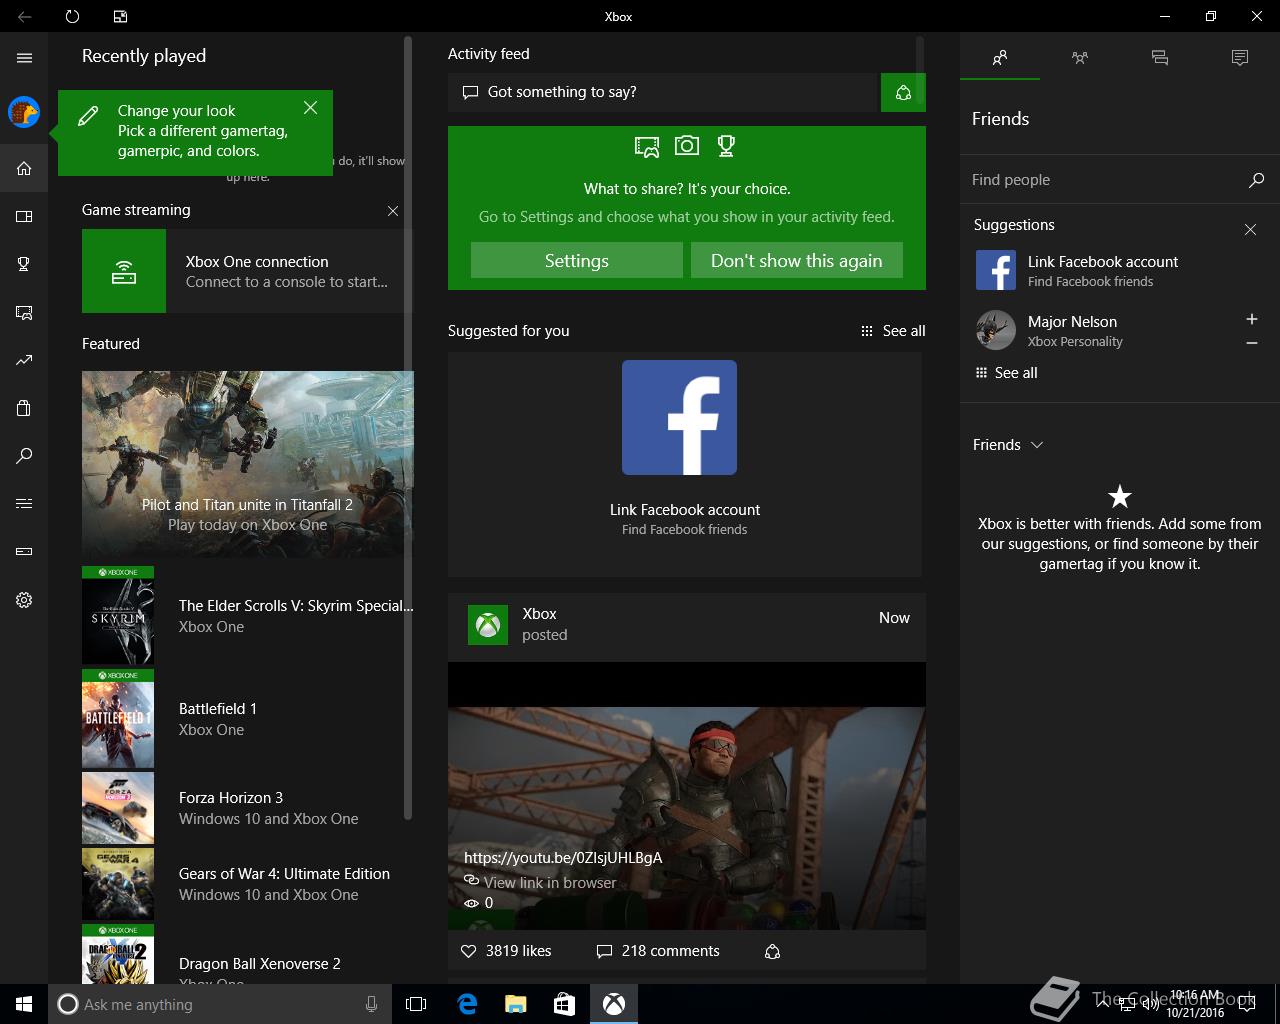Open the Xbox One connection tile
The height and width of the screenshot is (1024, 1280).
coord(247,271)
